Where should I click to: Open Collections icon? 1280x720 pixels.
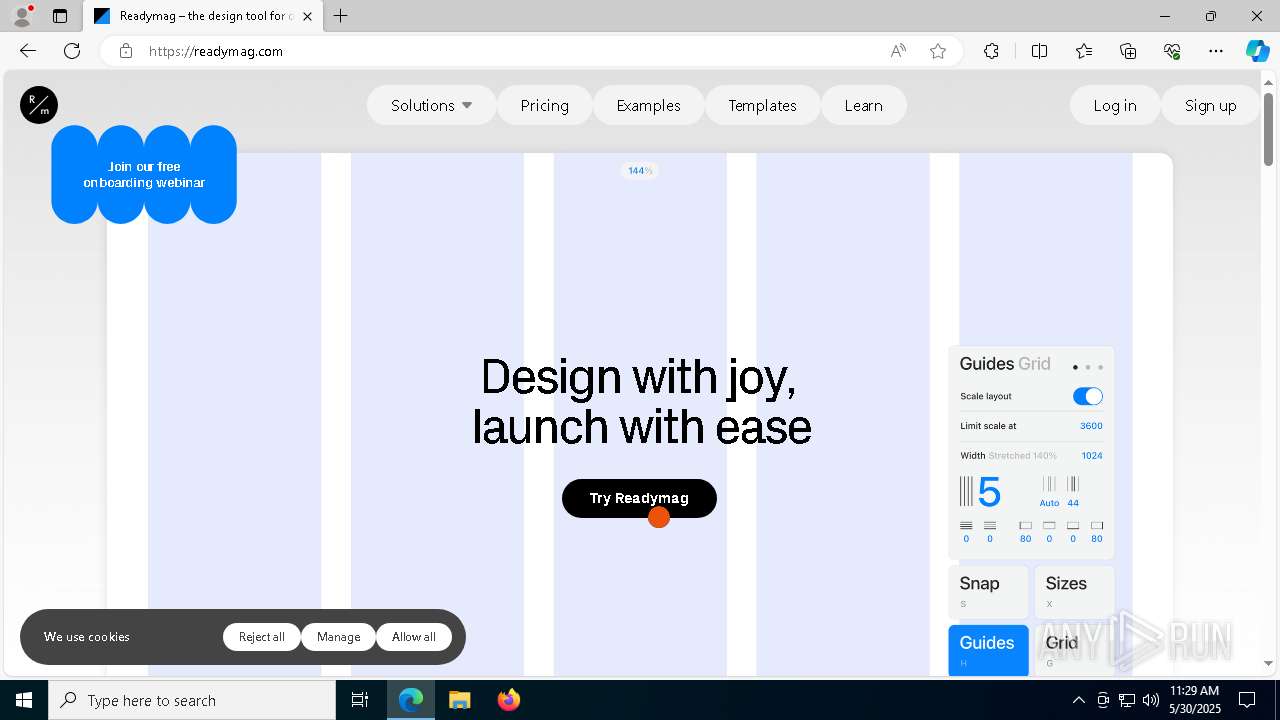tap(1128, 51)
